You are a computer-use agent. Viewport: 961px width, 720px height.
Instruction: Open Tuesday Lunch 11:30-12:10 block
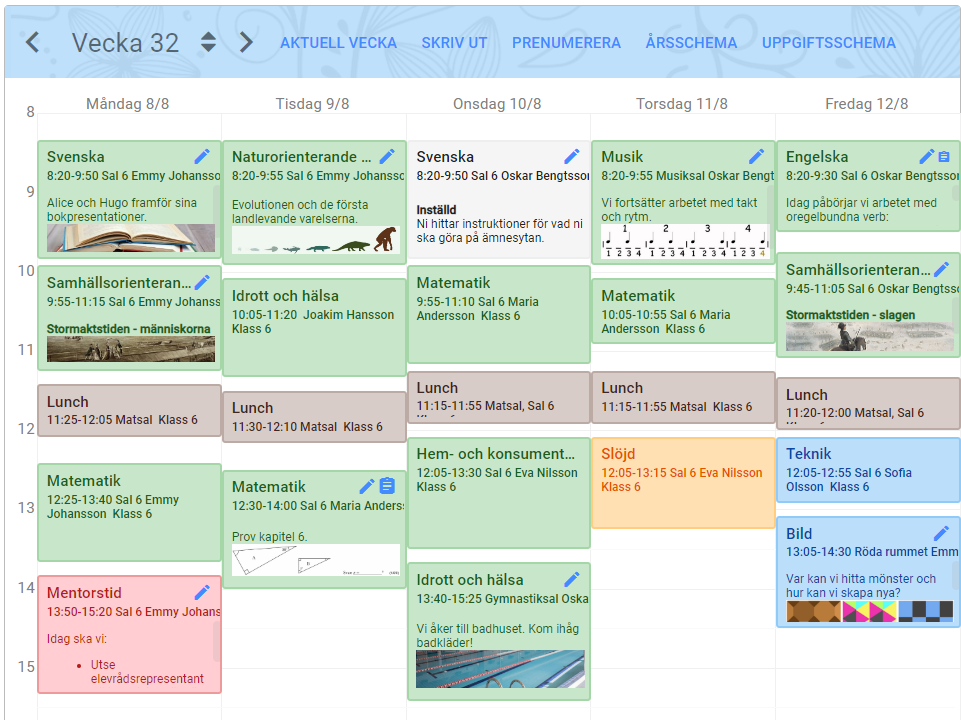tap(314, 417)
